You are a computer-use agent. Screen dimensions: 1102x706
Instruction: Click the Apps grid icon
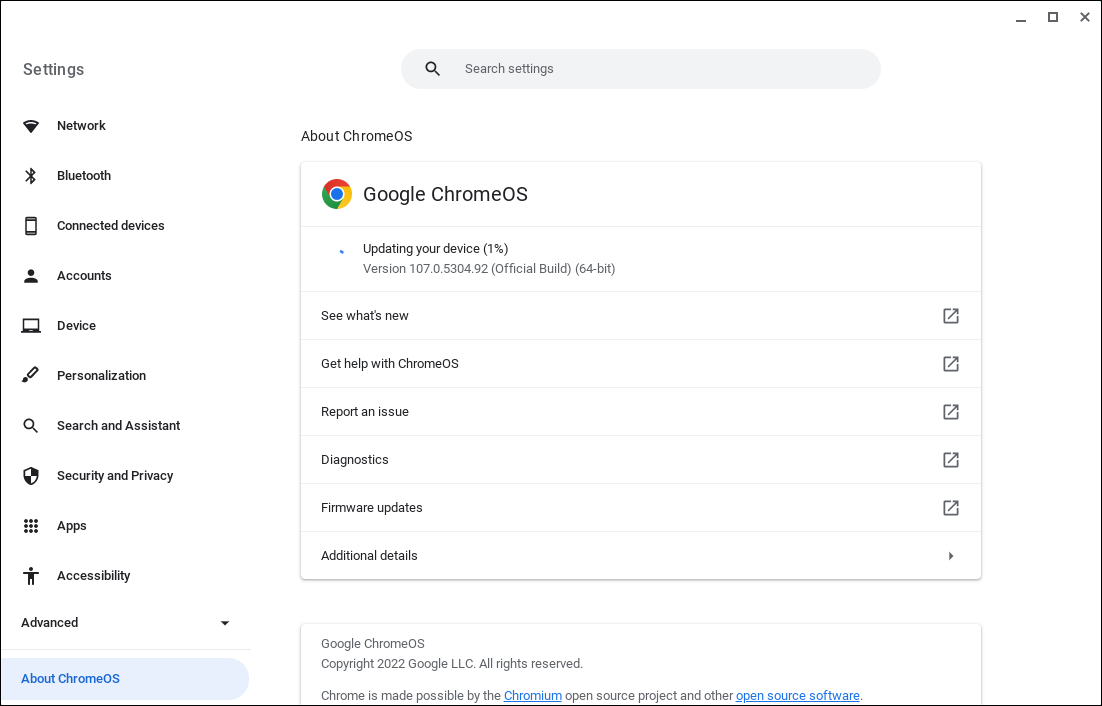[x=31, y=525]
